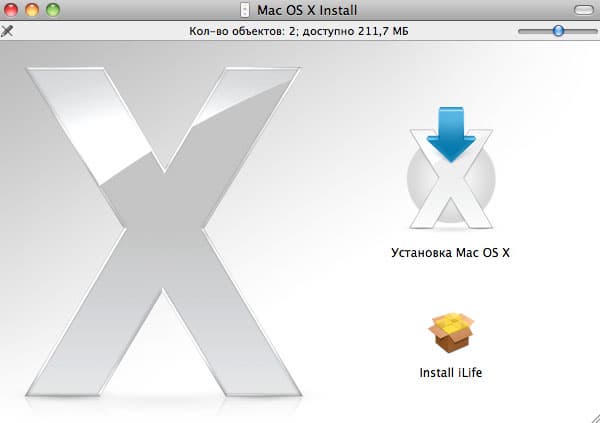Screen dimensions: 600x423
Task: Minimize the window with the yellow button
Action: [x=32, y=10]
